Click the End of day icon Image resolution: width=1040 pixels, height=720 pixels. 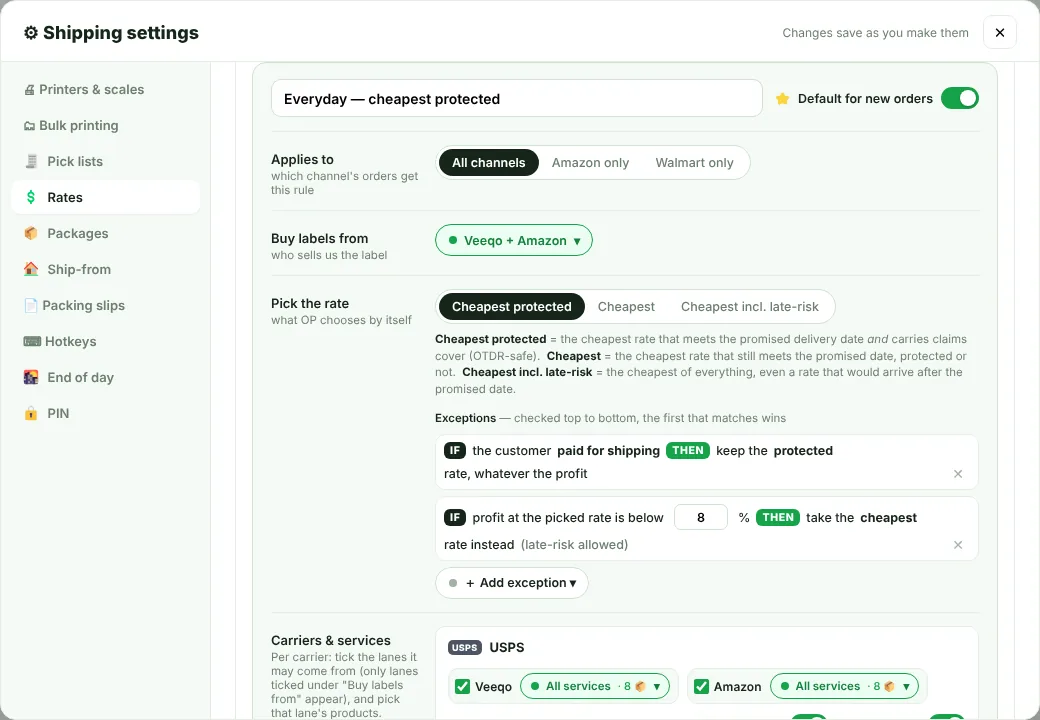pos(31,377)
